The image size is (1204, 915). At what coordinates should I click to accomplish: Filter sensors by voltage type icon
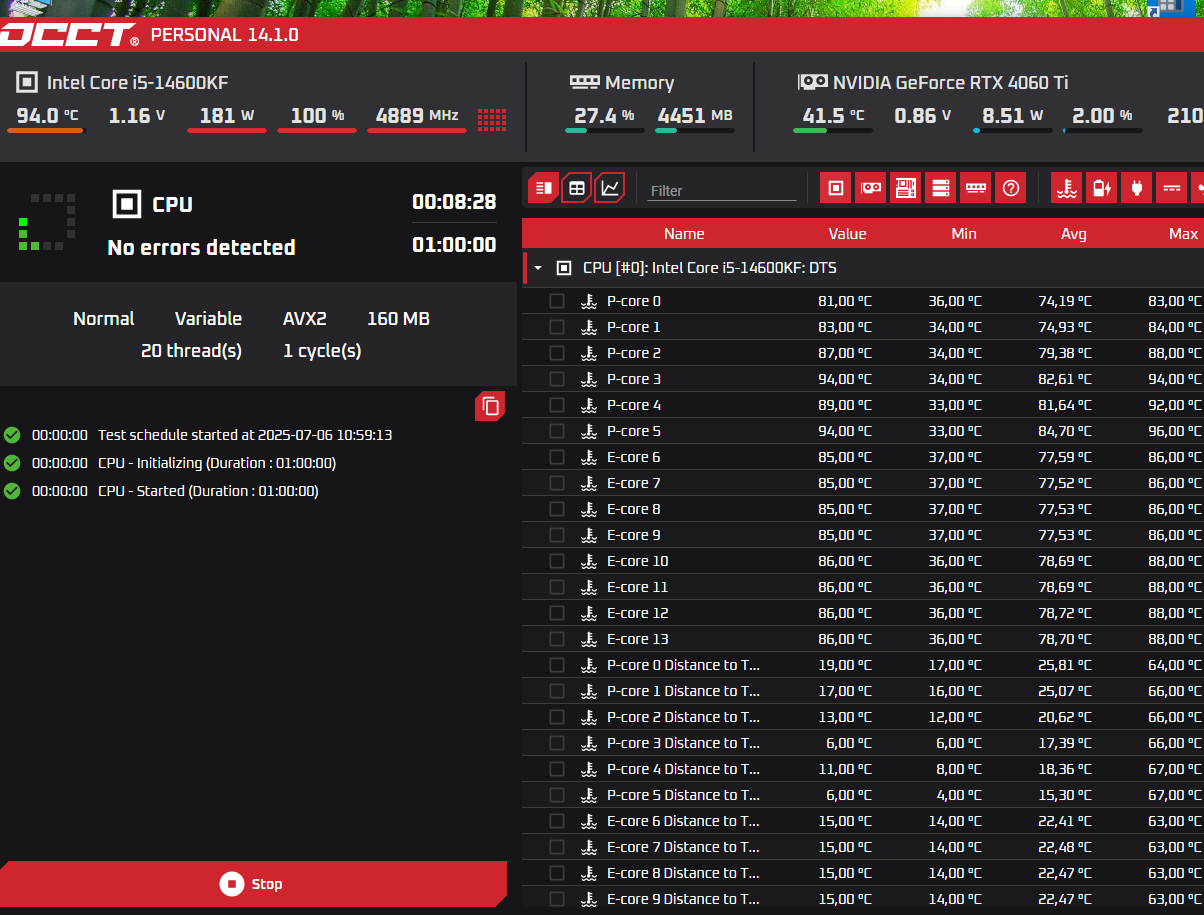click(1172, 187)
